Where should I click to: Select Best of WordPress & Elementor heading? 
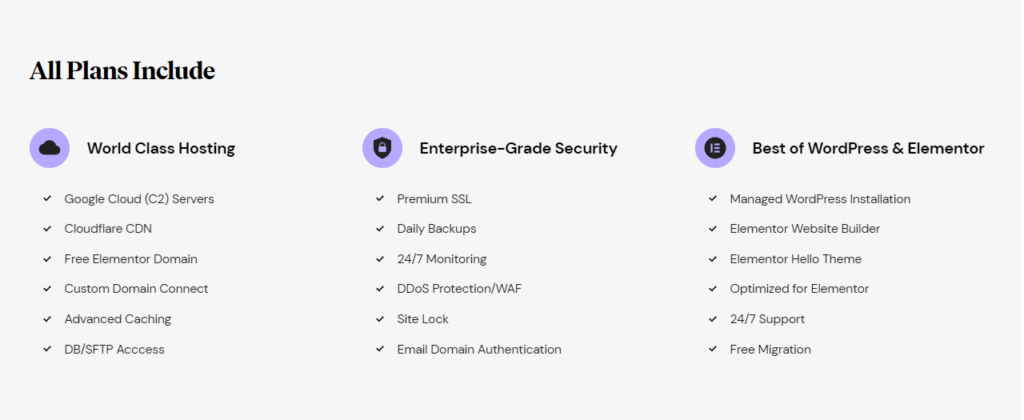tap(869, 148)
